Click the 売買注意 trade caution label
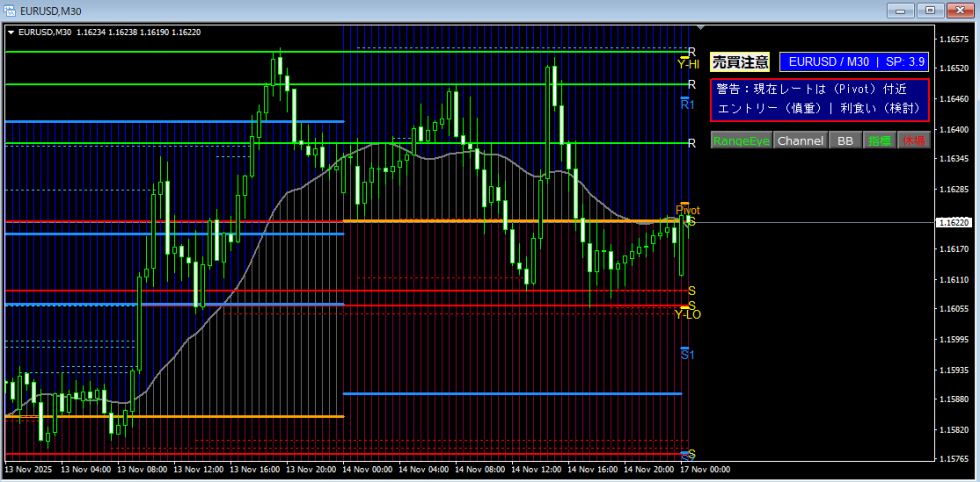The image size is (980, 482). 740,62
